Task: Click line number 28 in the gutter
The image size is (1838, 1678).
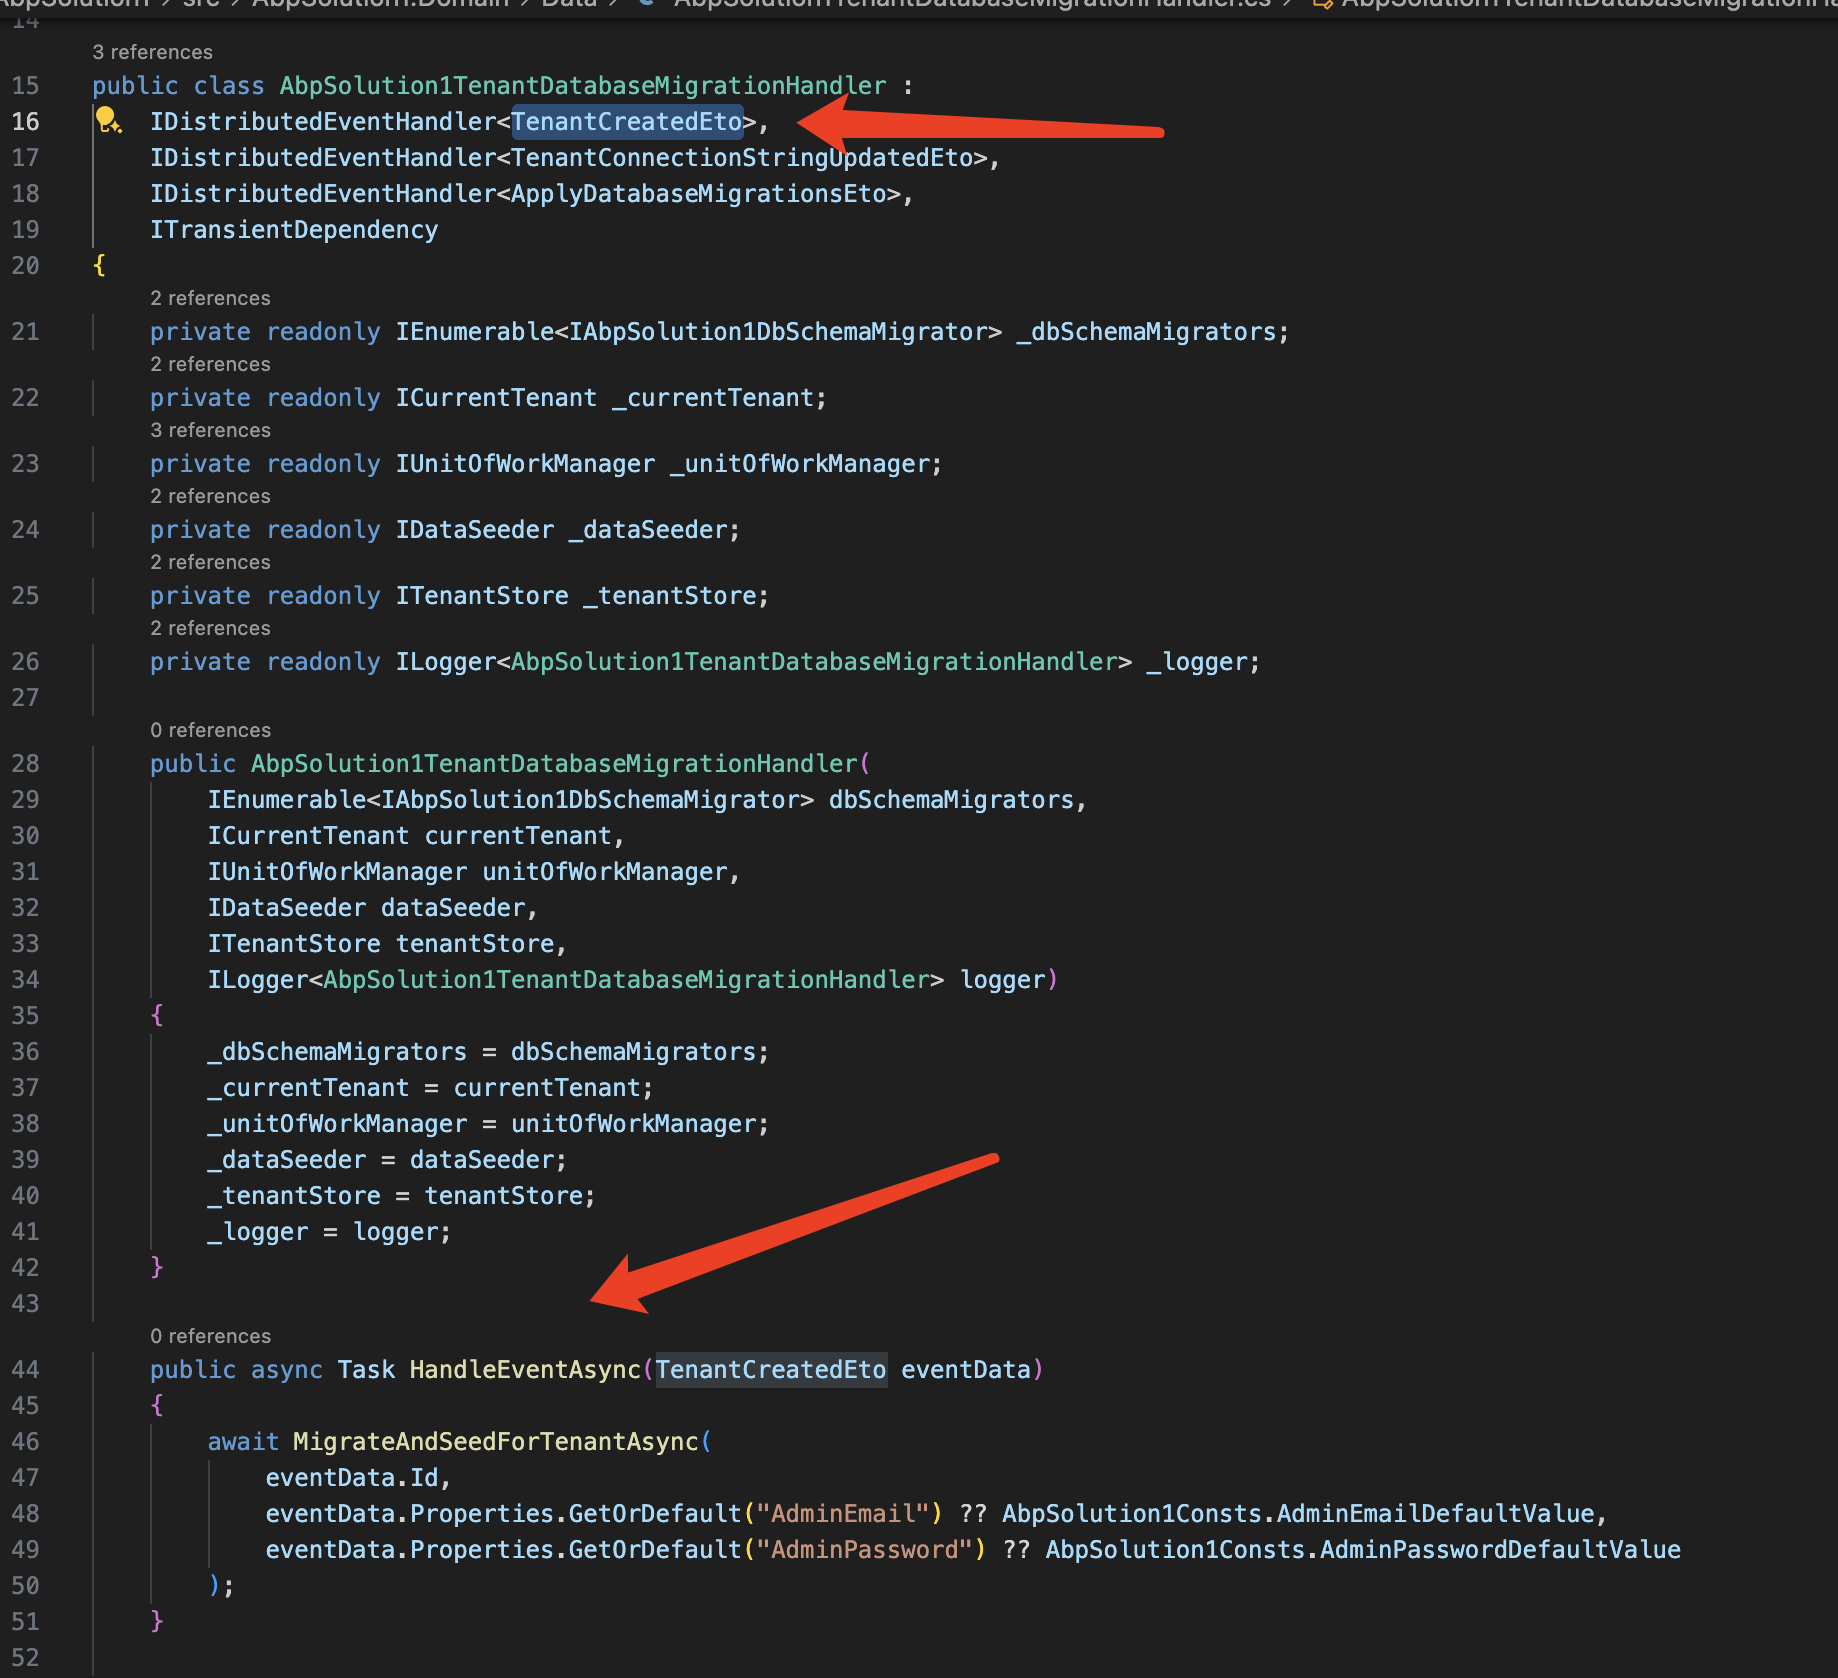Action: 26,764
